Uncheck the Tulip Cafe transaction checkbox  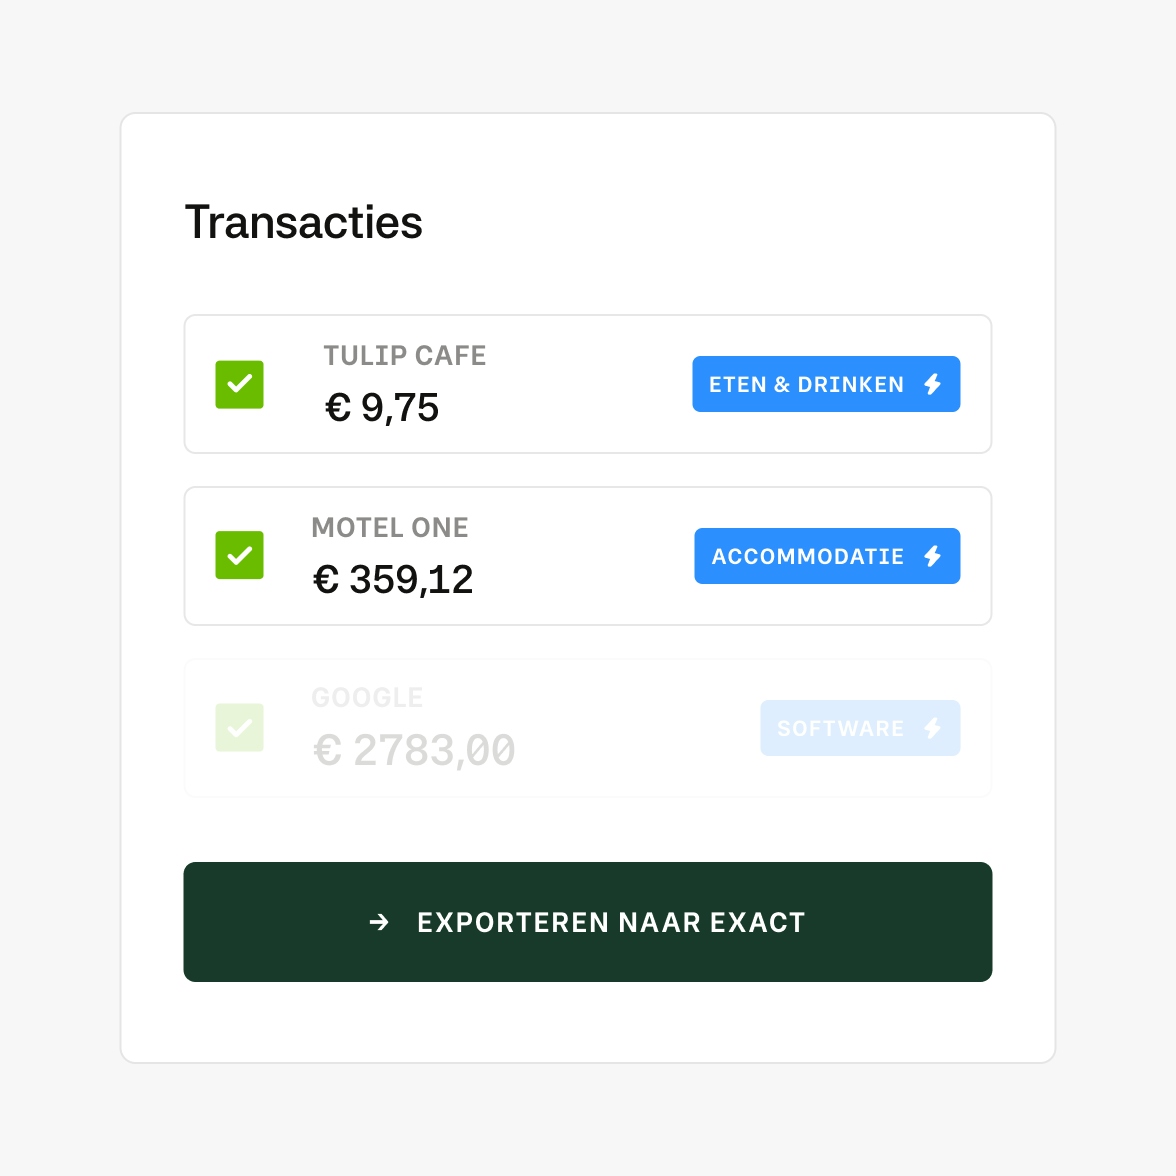(240, 385)
